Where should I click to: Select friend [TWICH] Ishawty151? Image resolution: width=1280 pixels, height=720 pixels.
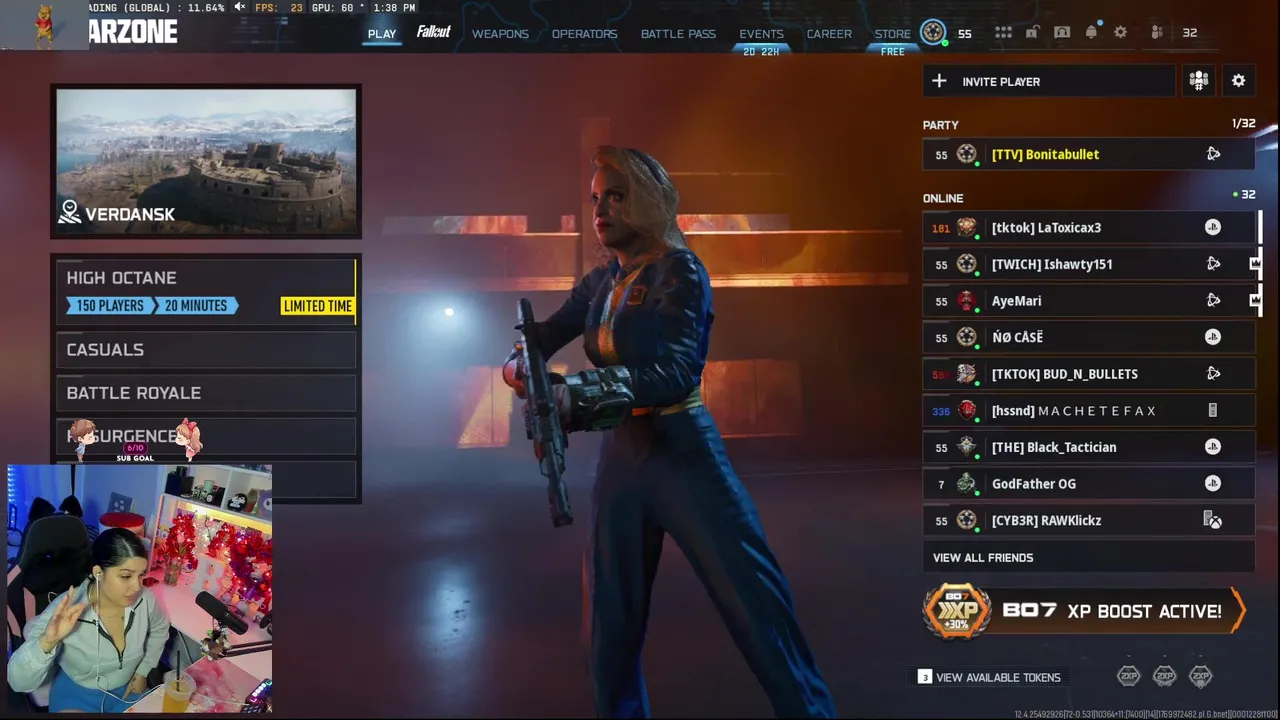tap(1088, 264)
